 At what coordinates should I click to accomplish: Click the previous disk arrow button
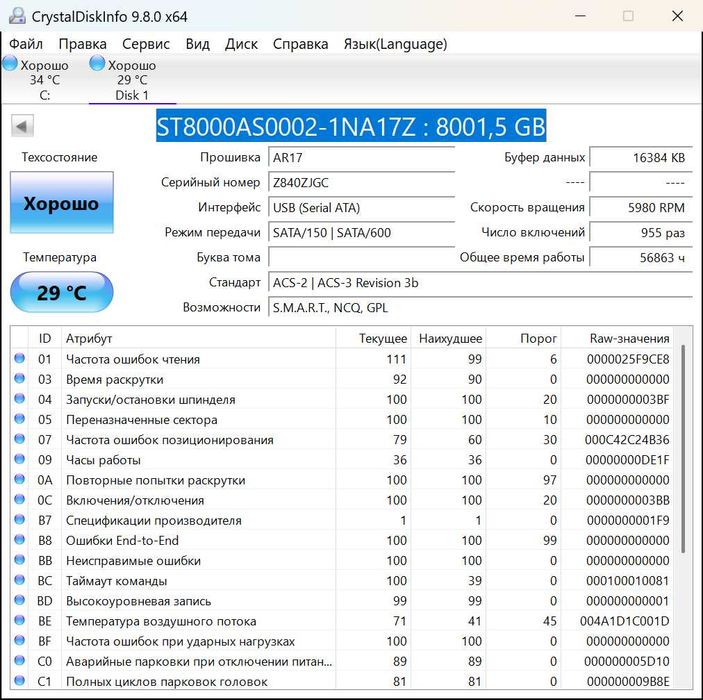22,126
